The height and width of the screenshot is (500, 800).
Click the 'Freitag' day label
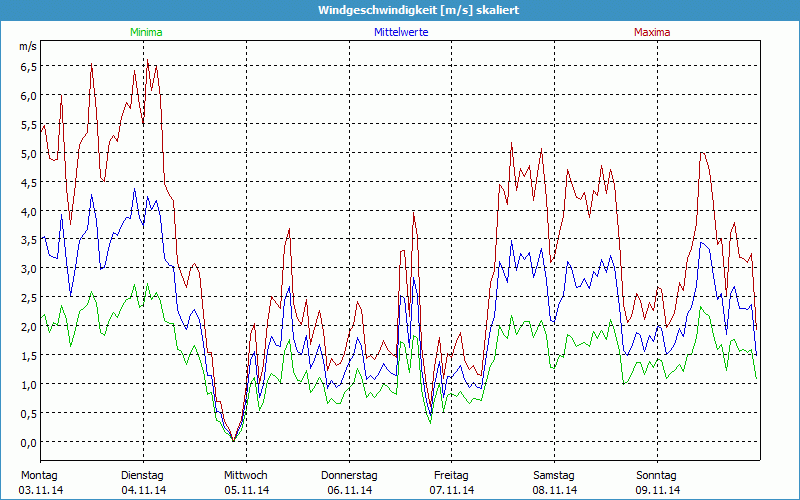[x=452, y=476]
